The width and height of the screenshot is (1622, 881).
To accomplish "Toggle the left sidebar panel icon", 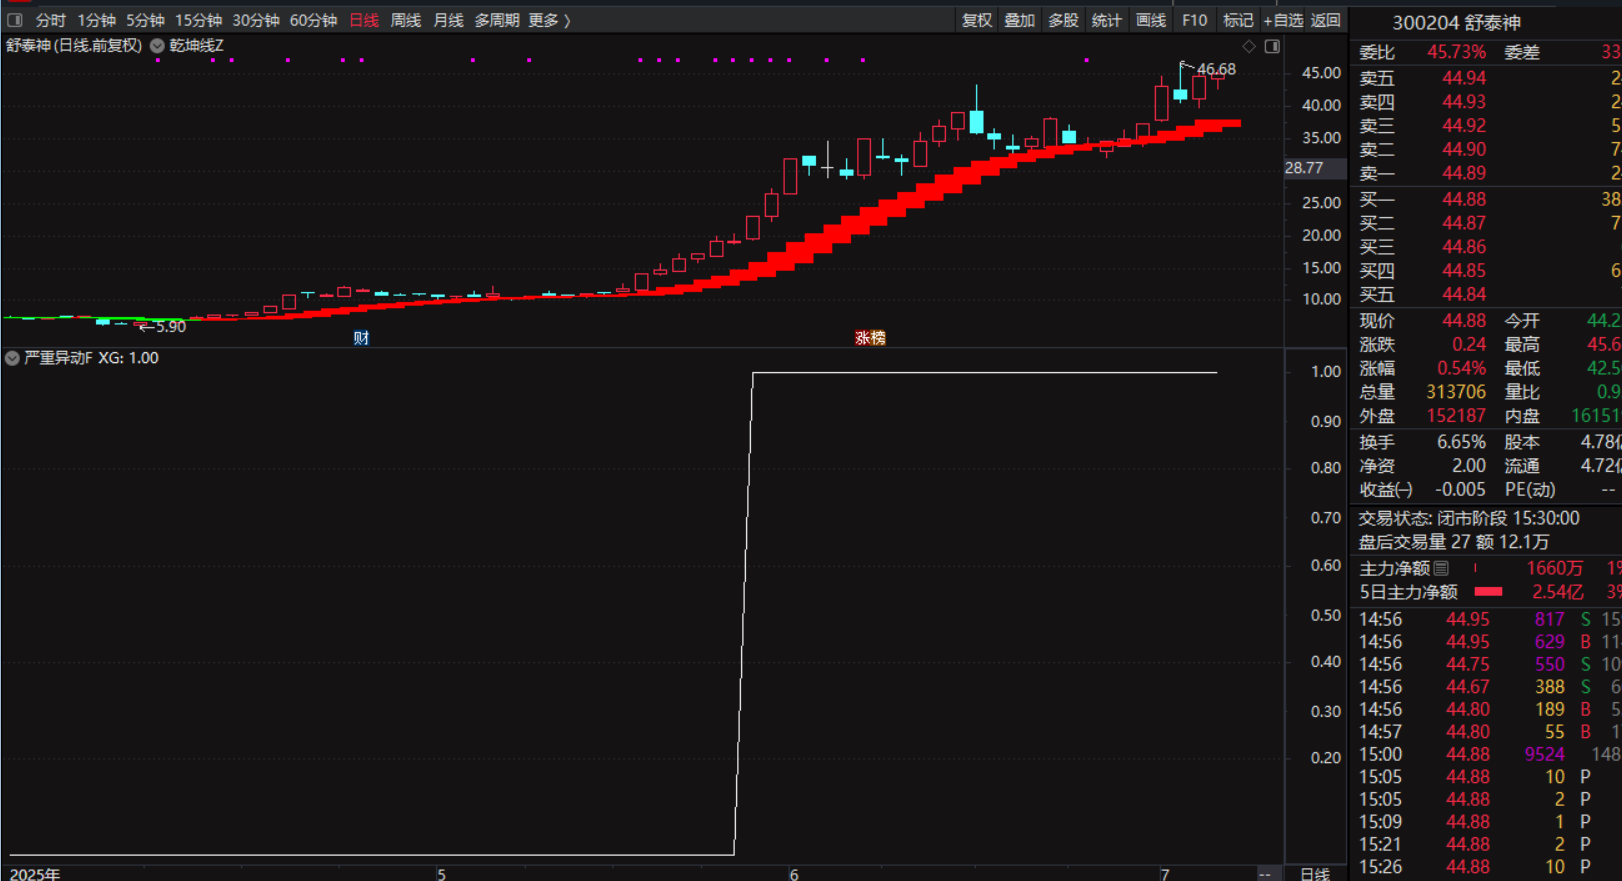I will pos(14,20).
